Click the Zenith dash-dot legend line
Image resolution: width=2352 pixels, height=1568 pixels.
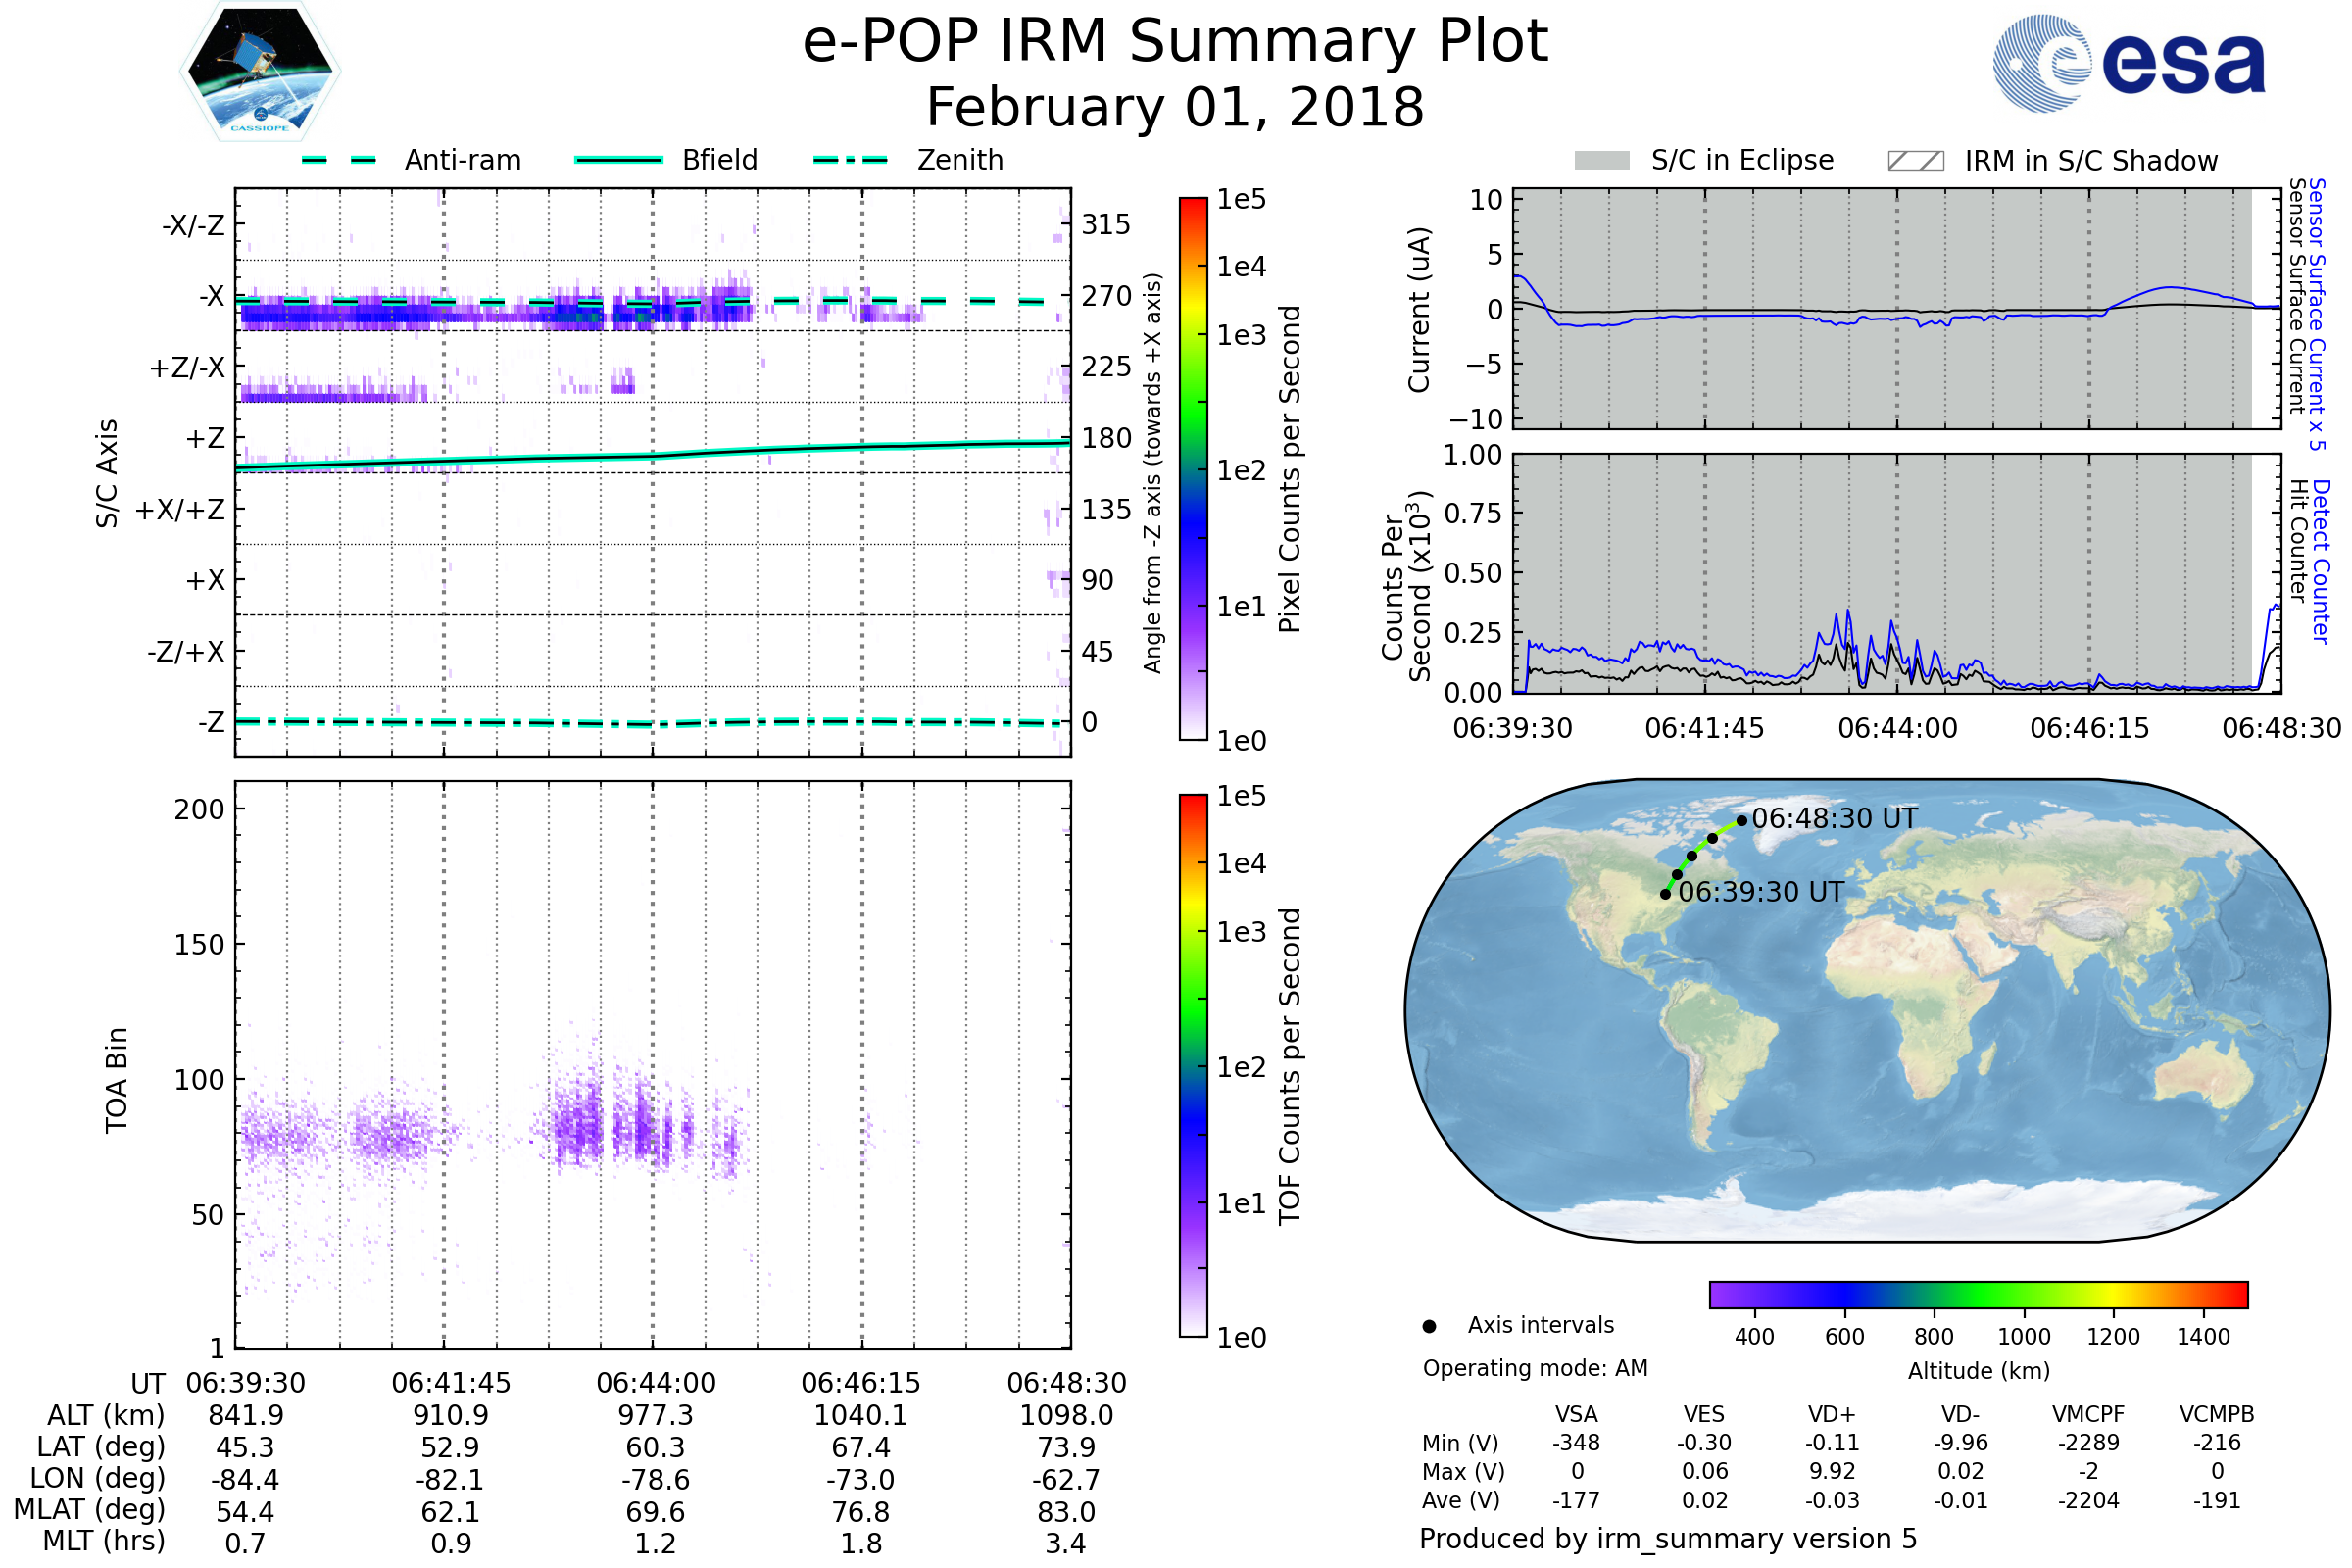coord(850,160)
